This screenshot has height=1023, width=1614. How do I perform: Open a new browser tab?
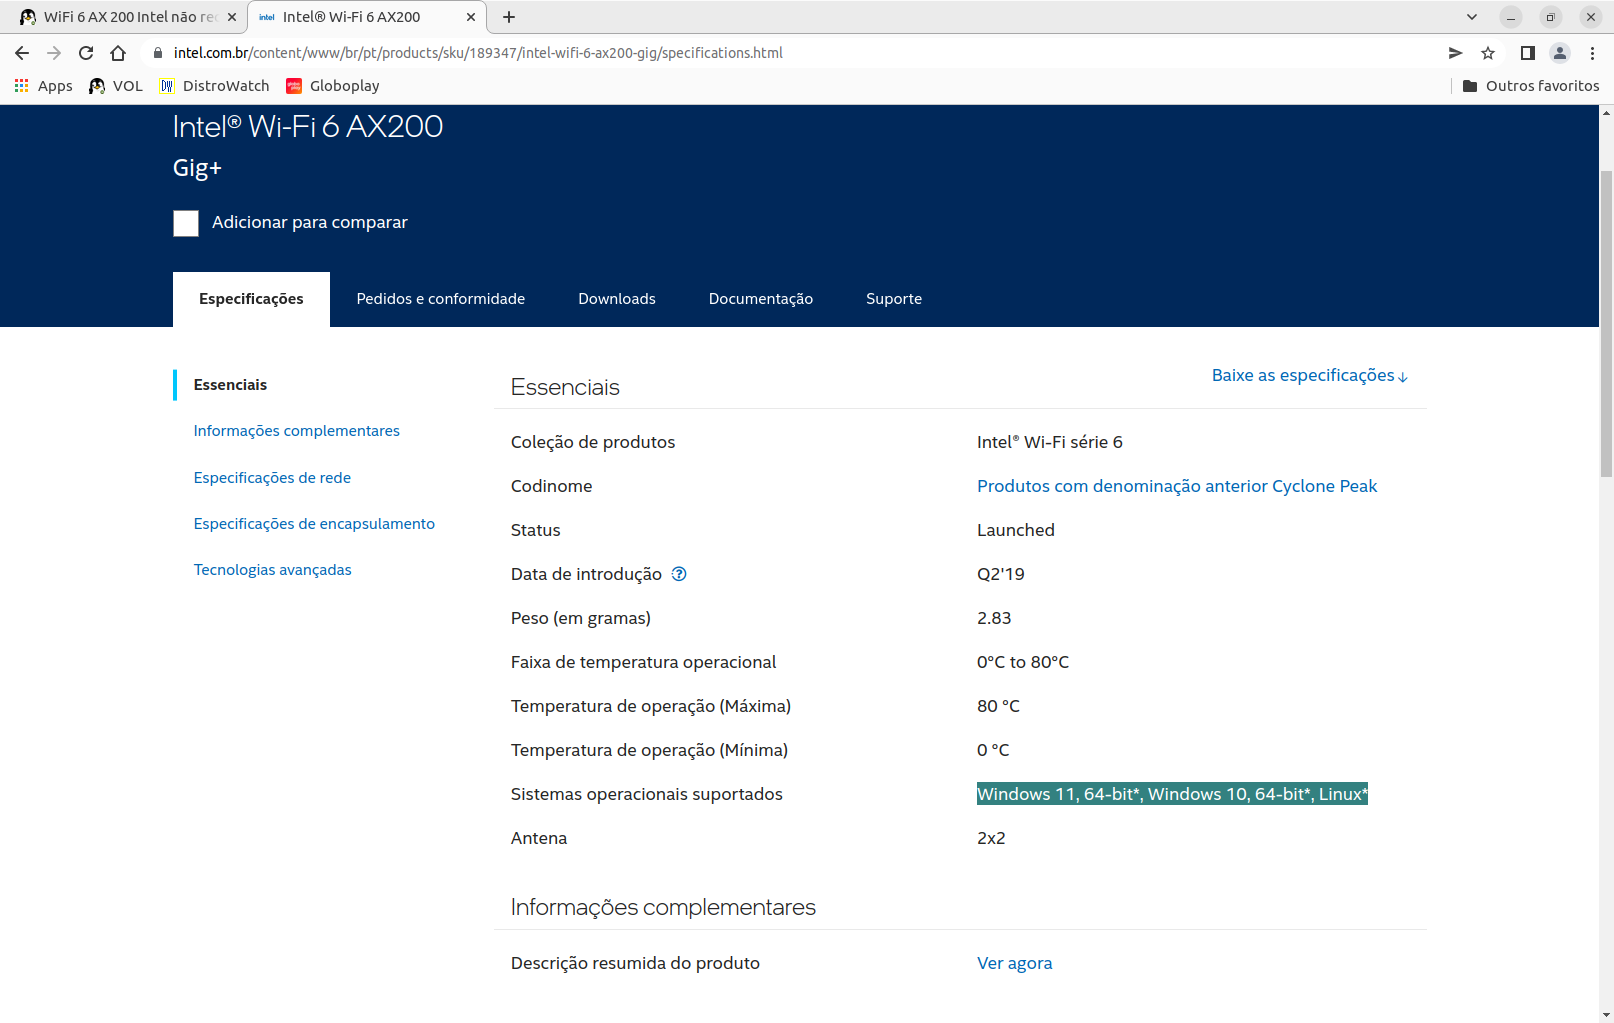[x=509, y=17]
